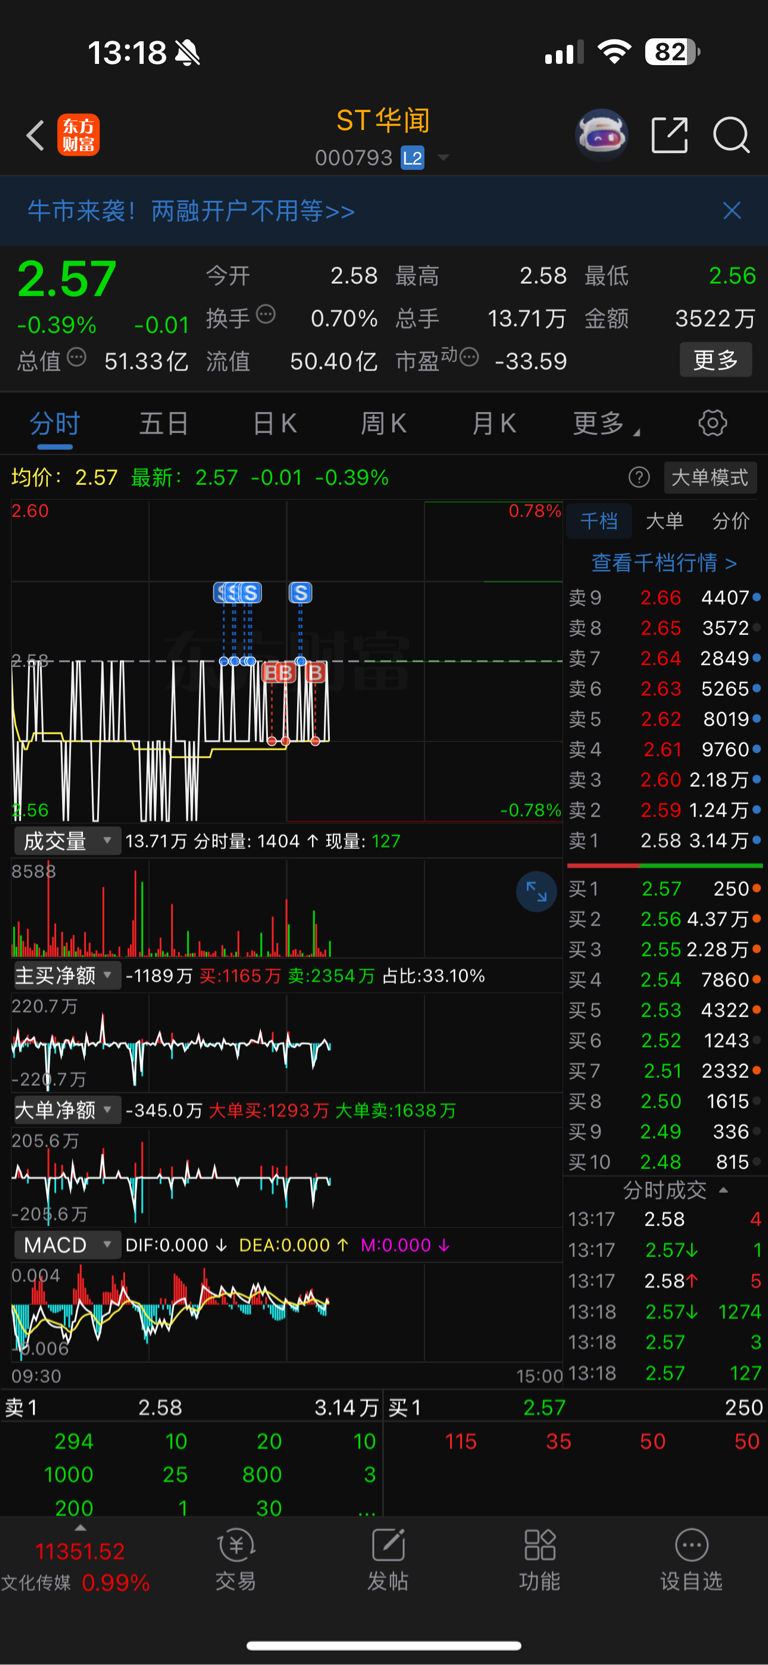Viewport: 768px width, 1665px height.
Task: Tap the L2 badge next to 000793
Action: point(412,158)
